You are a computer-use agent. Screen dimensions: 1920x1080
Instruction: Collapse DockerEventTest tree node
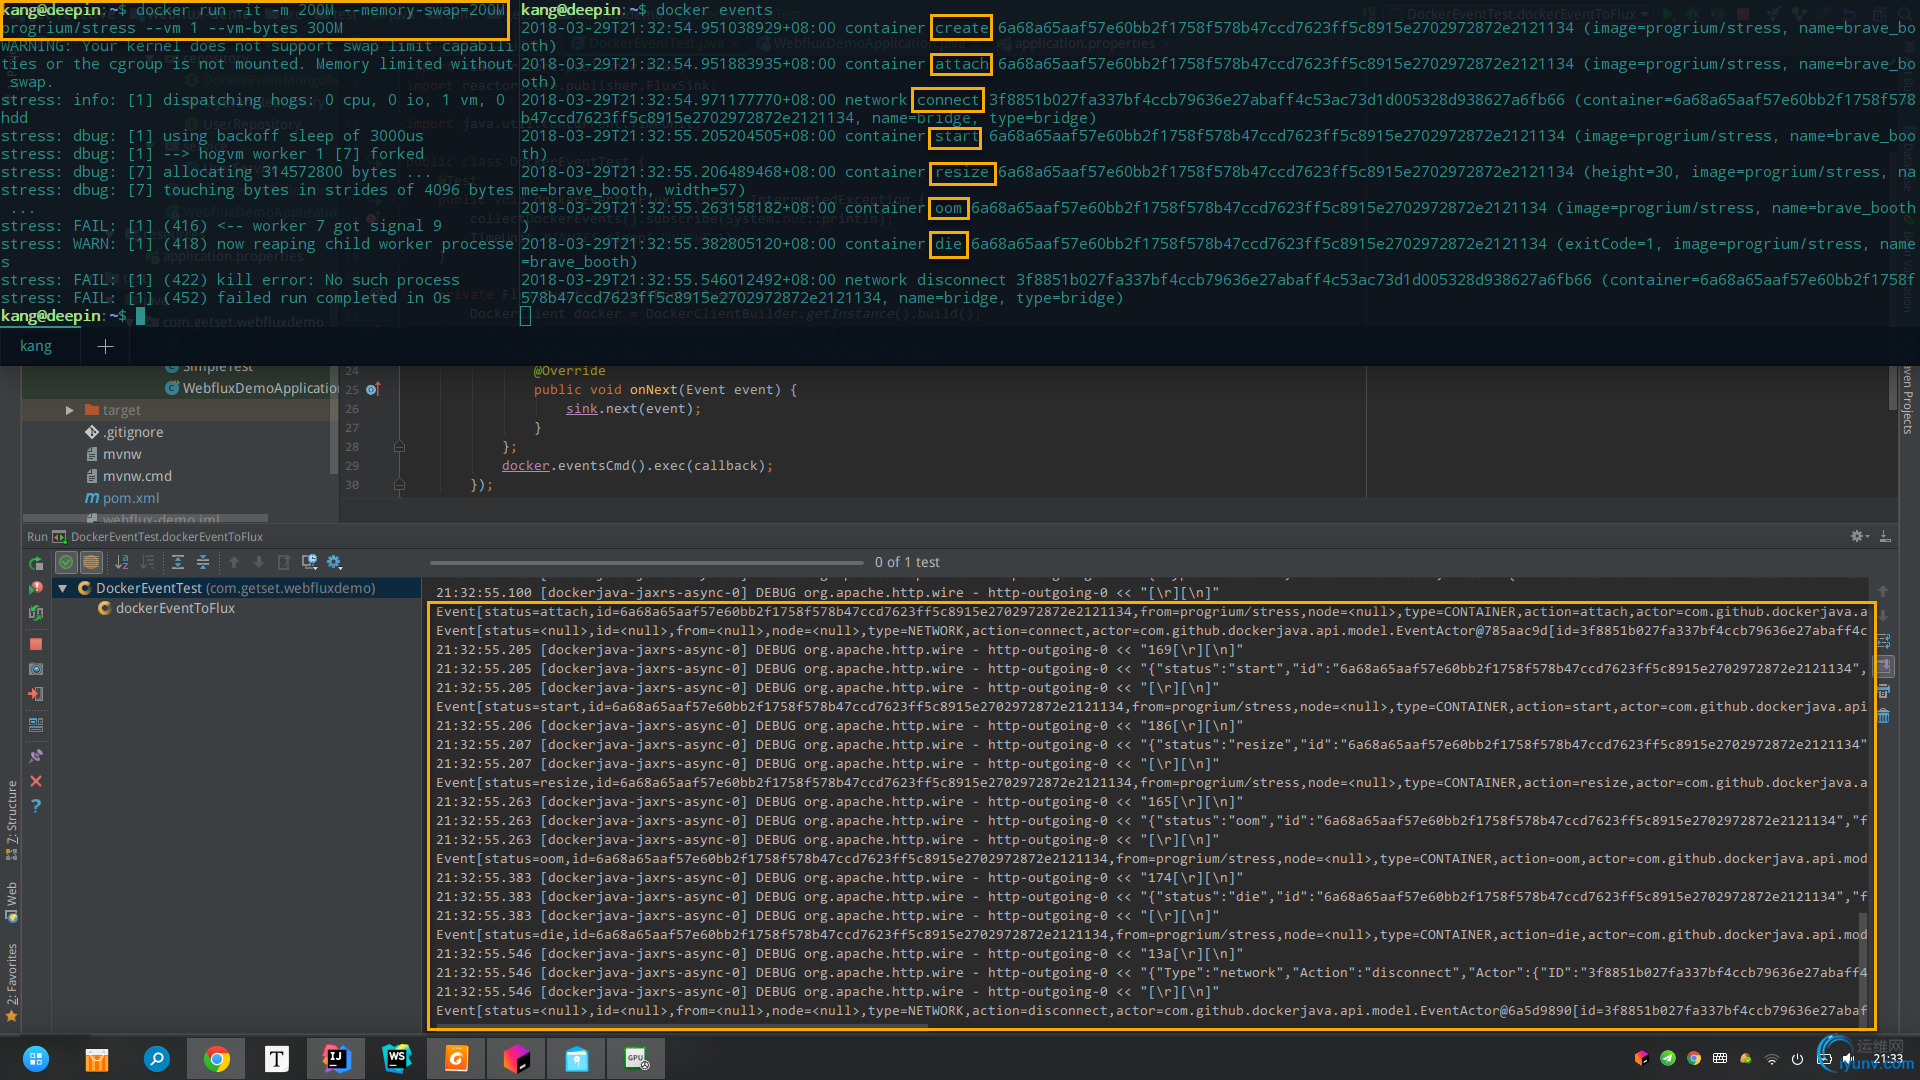tap(62, 588)
